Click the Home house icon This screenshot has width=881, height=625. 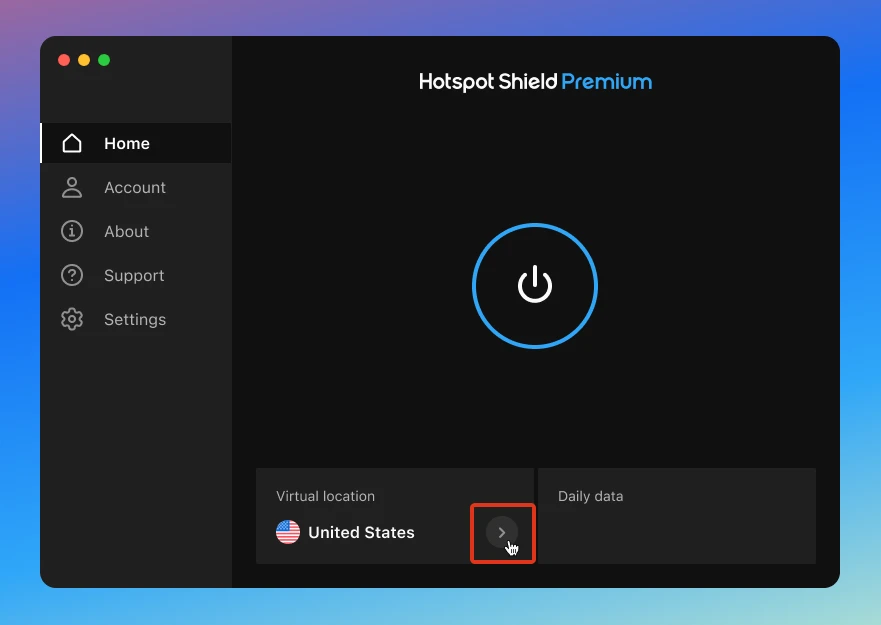72,143
